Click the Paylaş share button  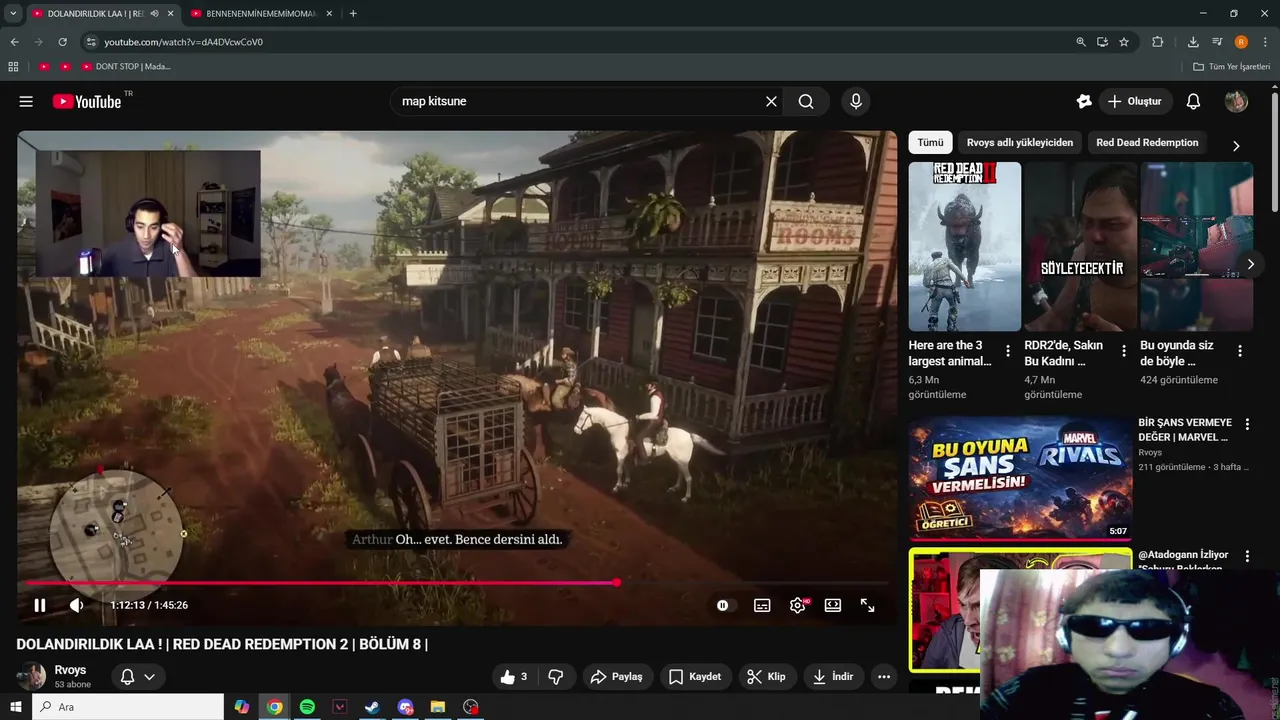[616, 677]
